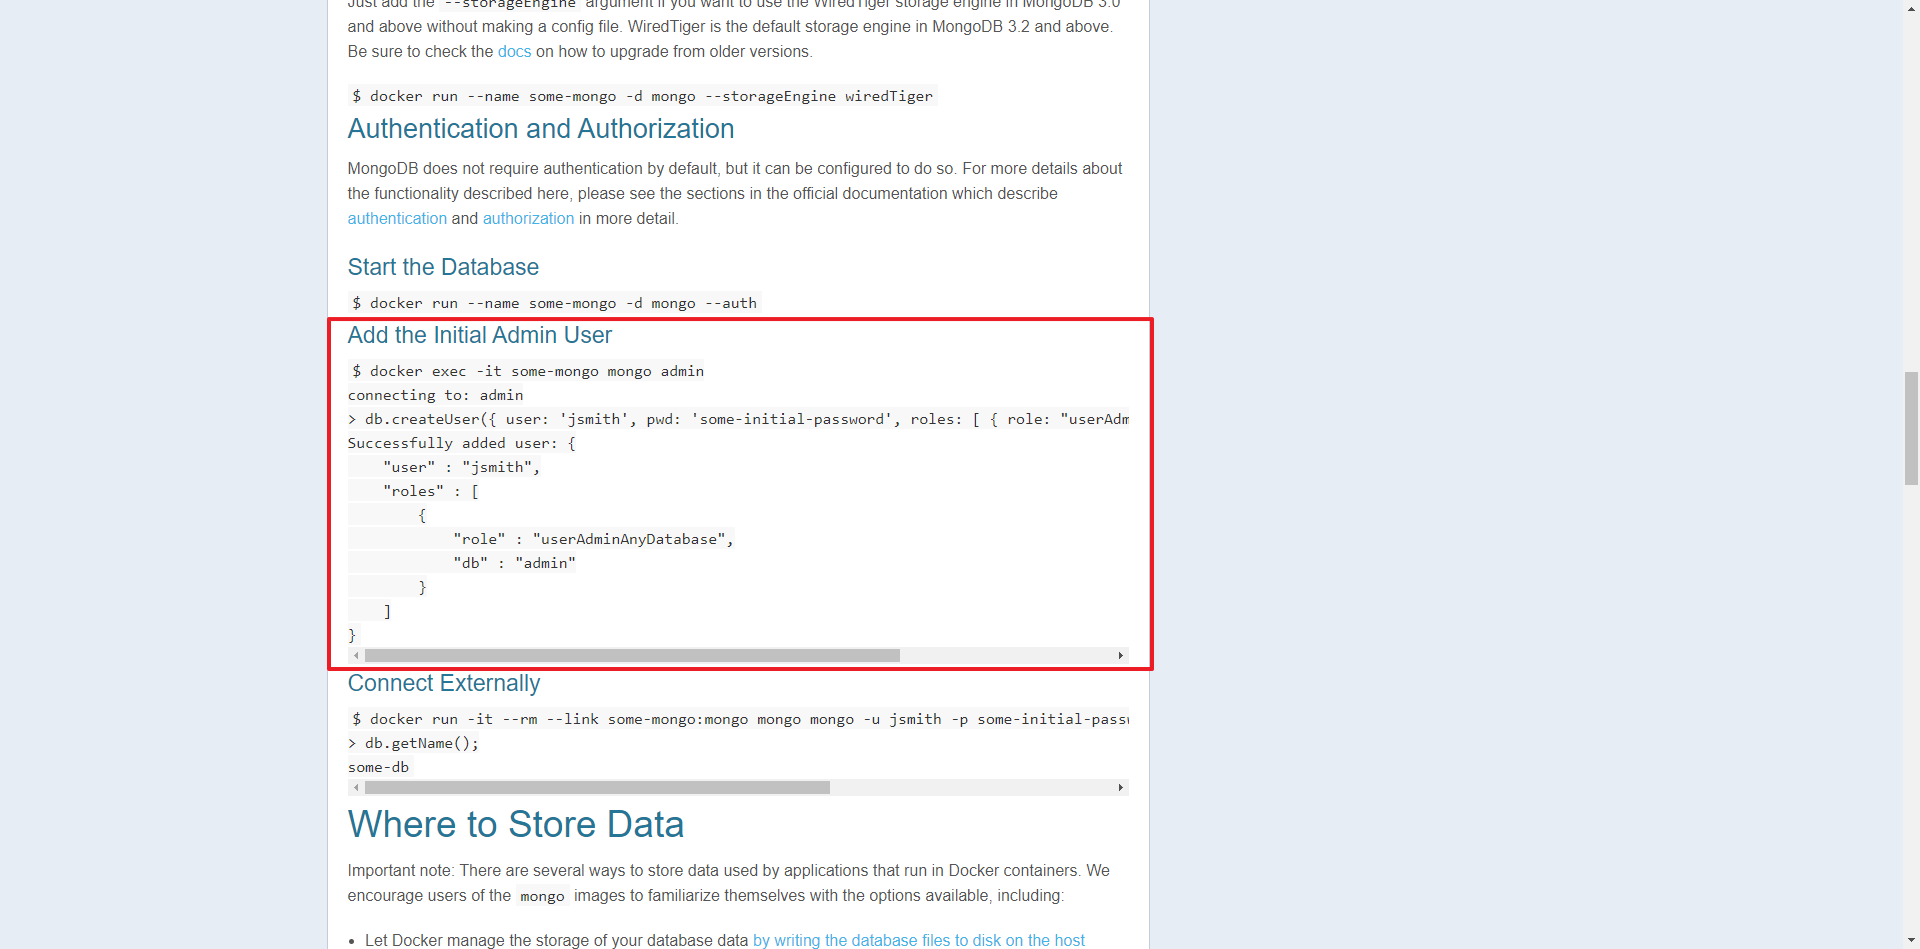
Task: Click the Where to Store Data heading
Action: click(x=516, y=824)
